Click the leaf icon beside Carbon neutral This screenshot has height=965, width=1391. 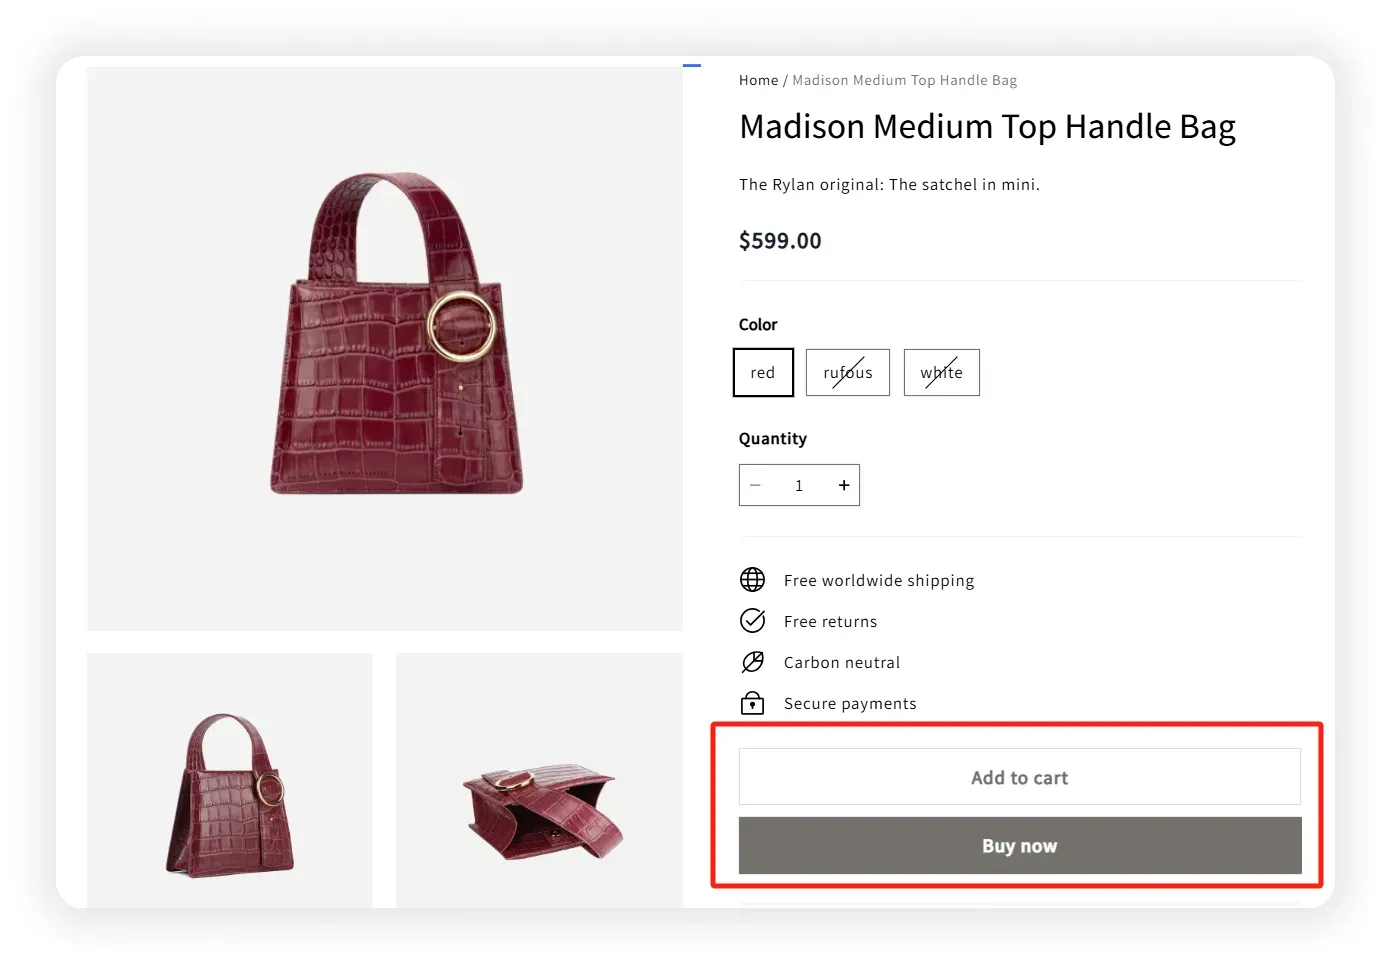coord(752,662)
